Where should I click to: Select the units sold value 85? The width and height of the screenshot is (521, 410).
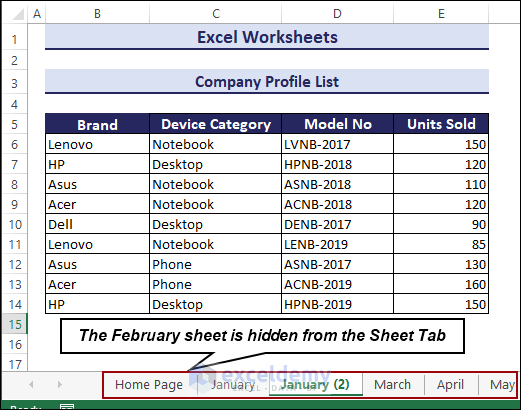441,244
